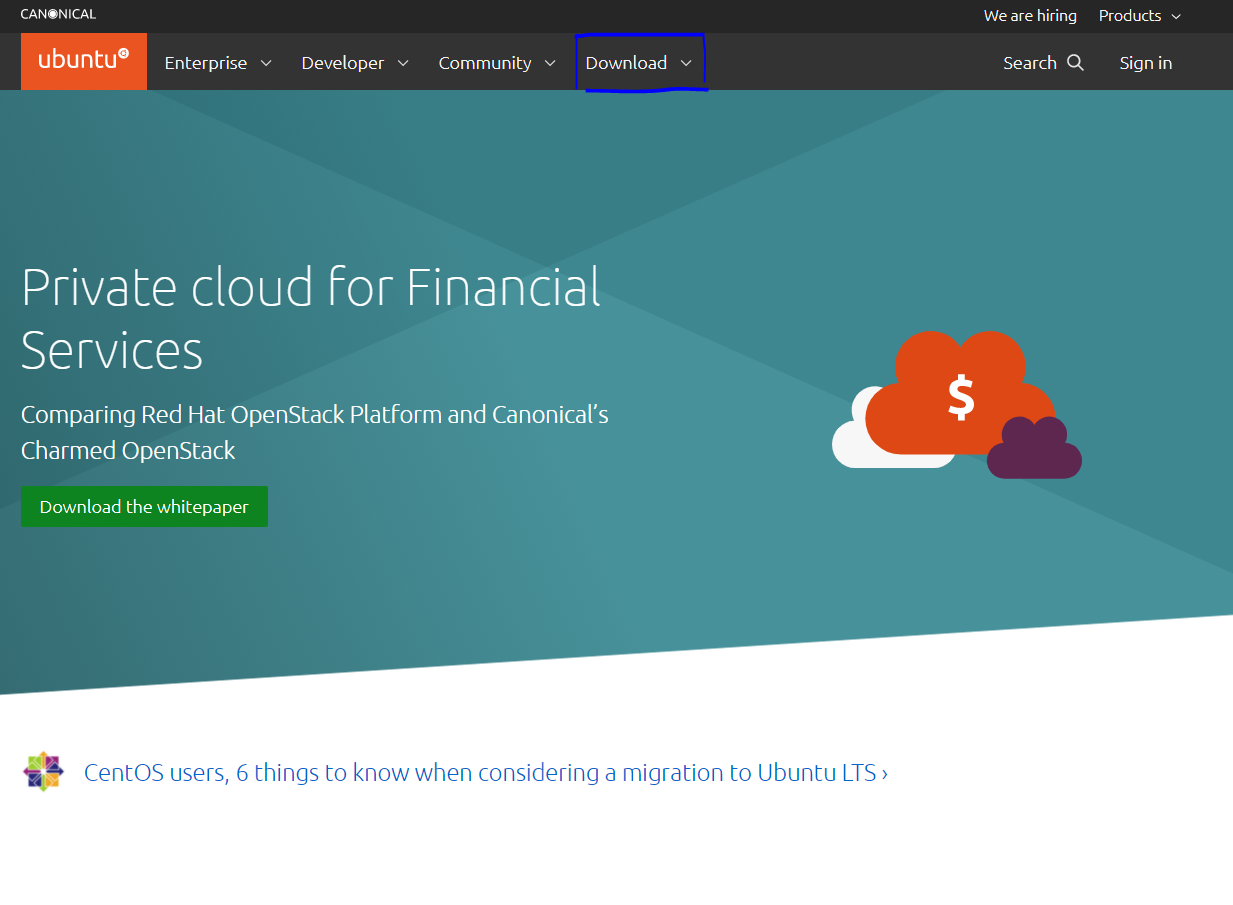This screenshot has width=1233, height=905.
Task: Expand the Developer chevron arrow
Action: click(x=403, y=63)
